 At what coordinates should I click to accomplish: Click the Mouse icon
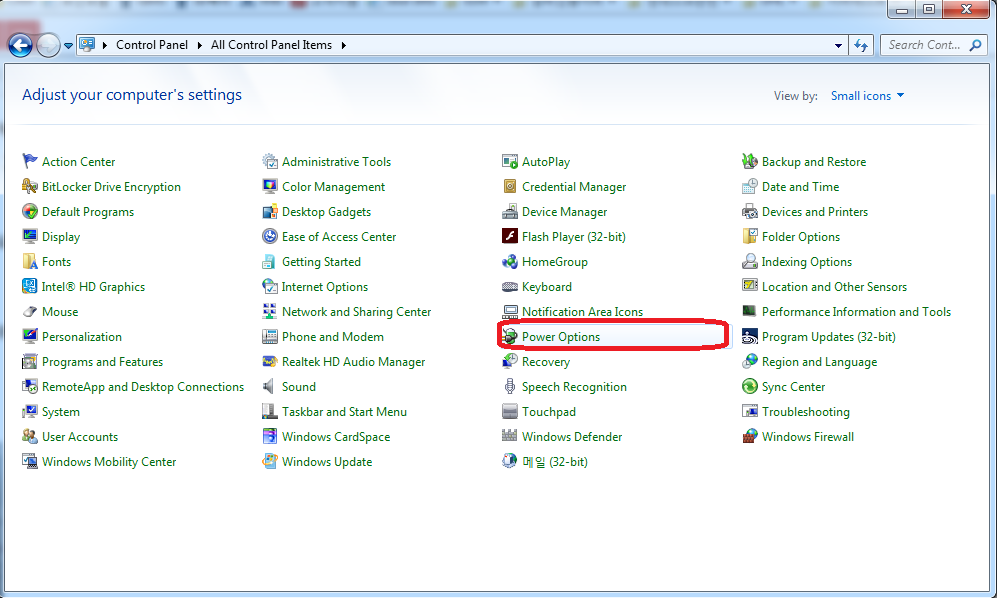[29, 312]
